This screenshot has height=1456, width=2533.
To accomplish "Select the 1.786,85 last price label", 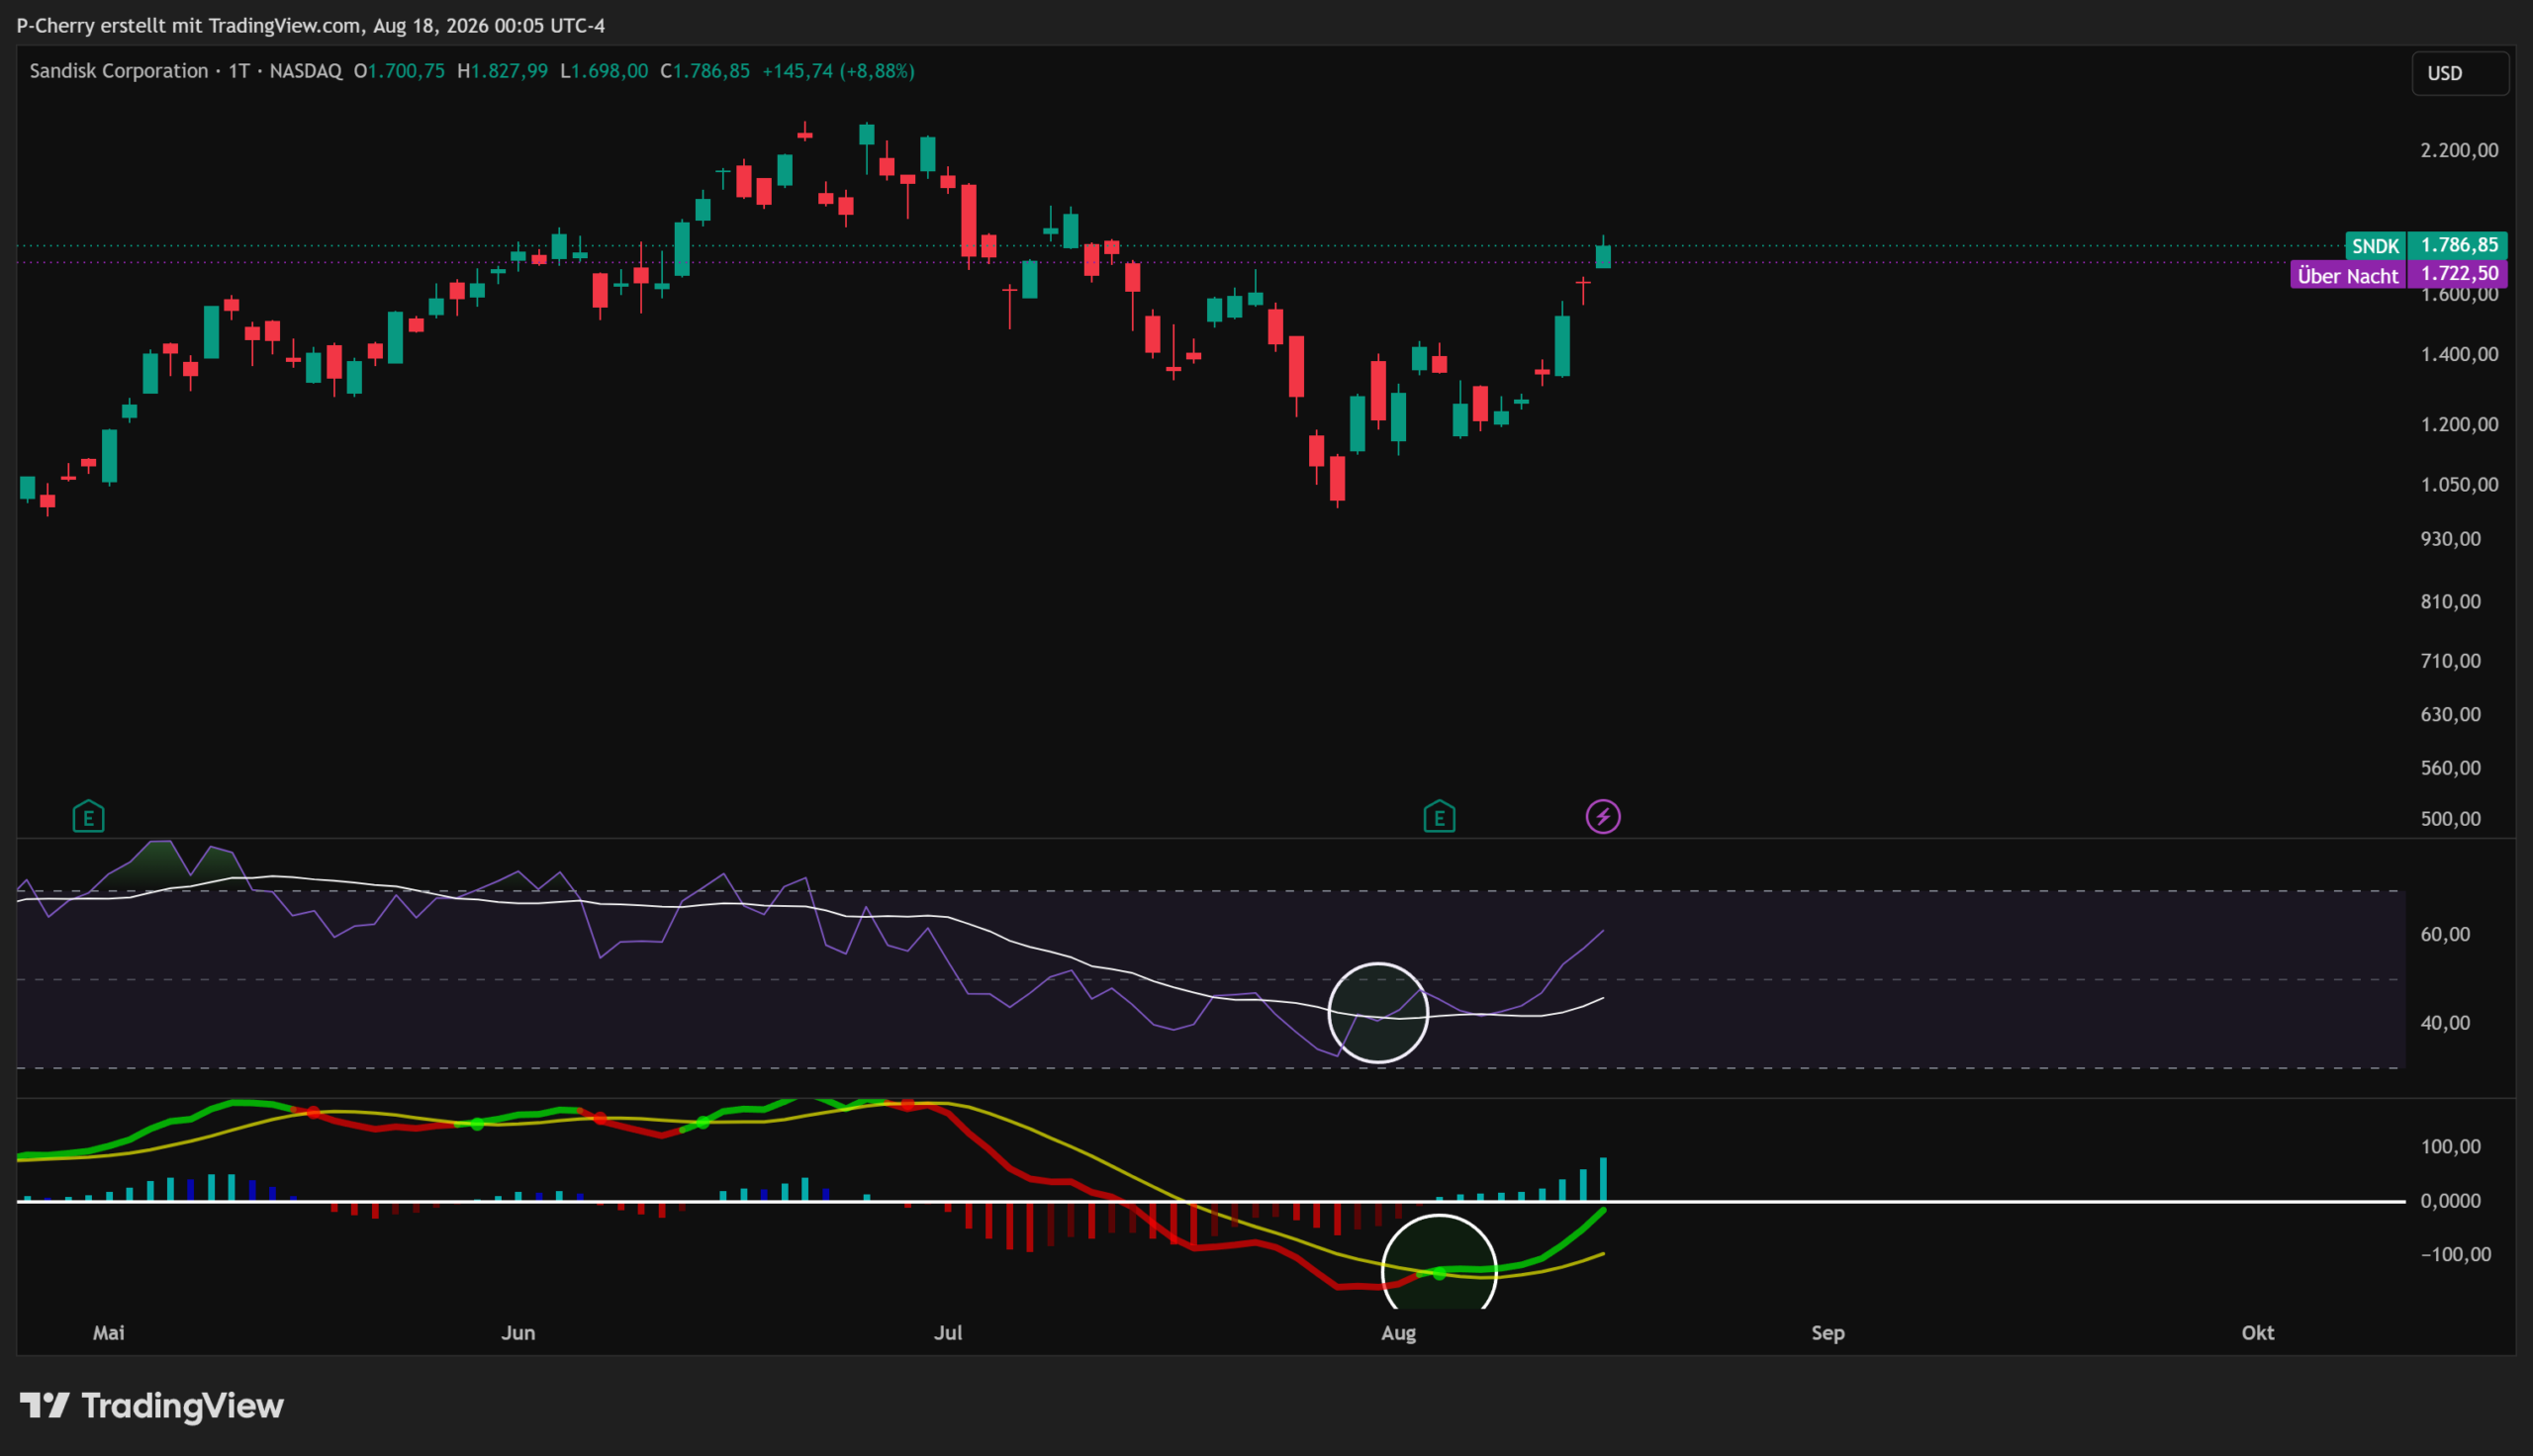I will coord(2458,245).
